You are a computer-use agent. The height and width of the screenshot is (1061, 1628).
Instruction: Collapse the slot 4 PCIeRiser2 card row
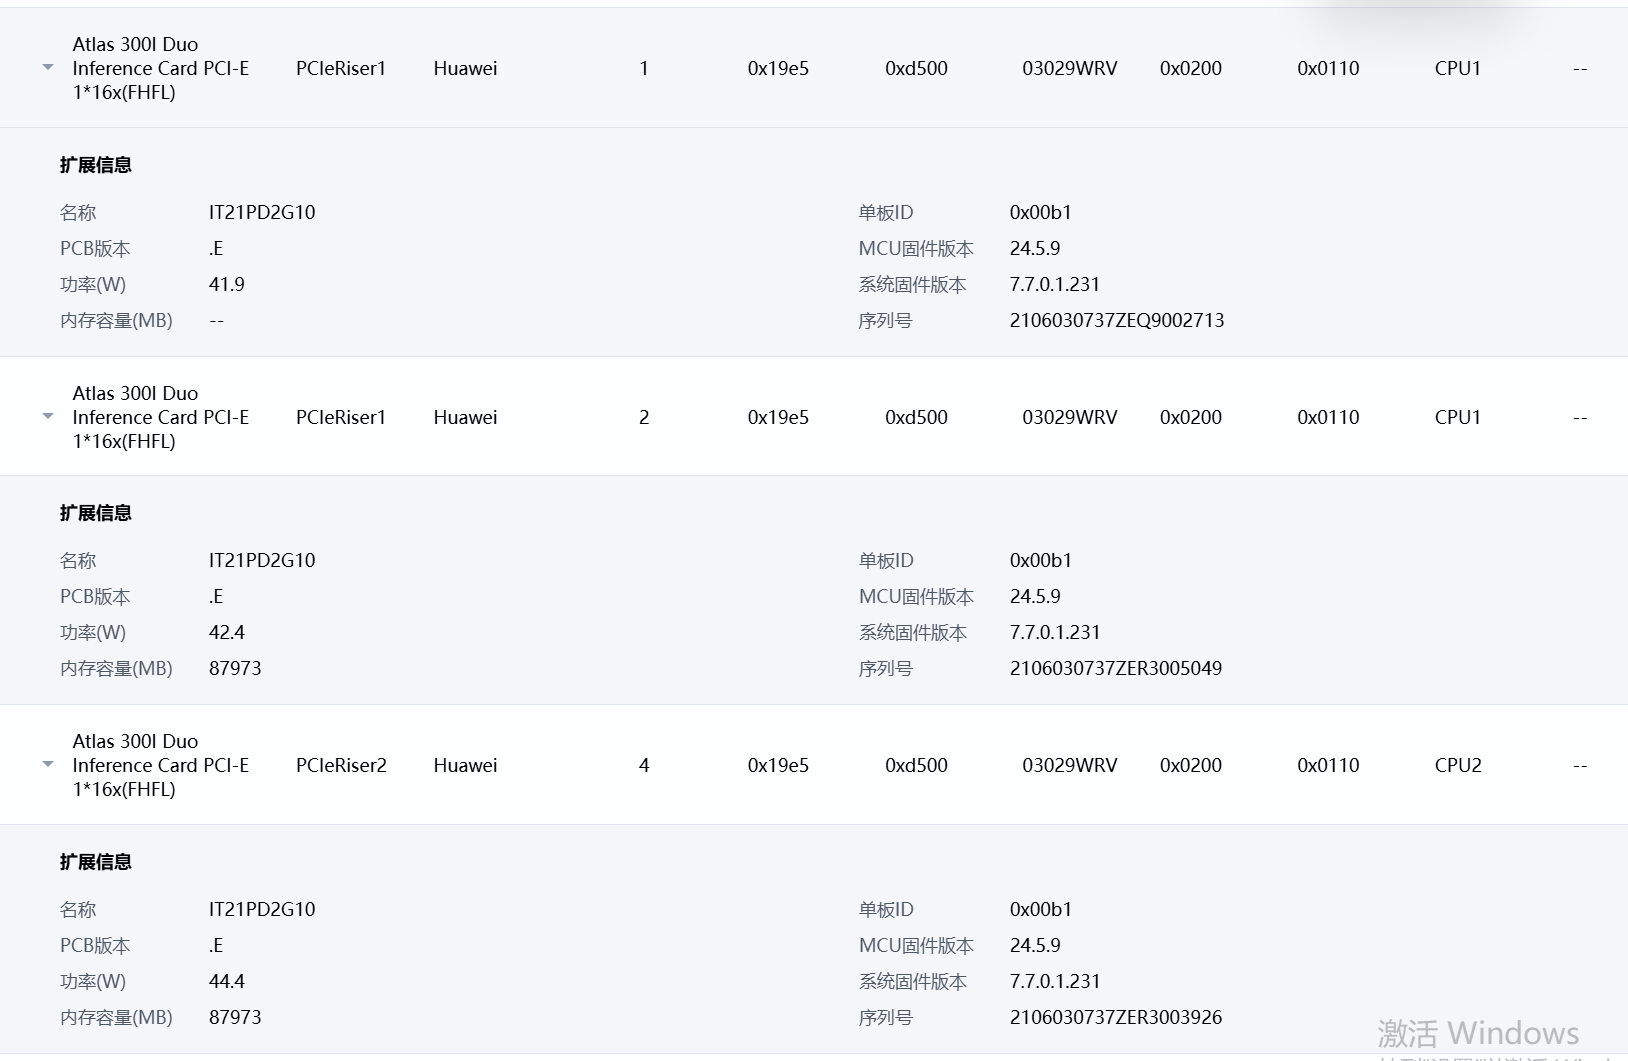click(x=48, y=765)
